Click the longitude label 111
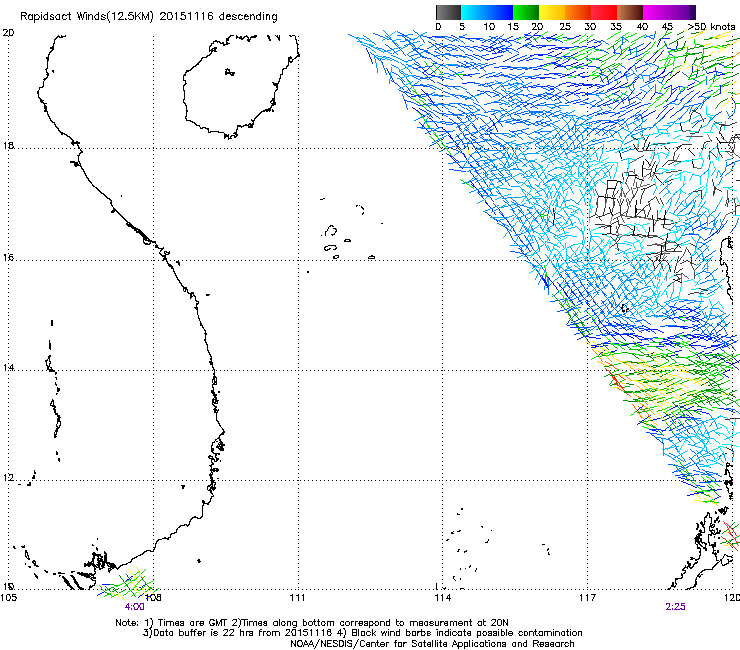Screen dimensions: 740x650 point(297,598)
